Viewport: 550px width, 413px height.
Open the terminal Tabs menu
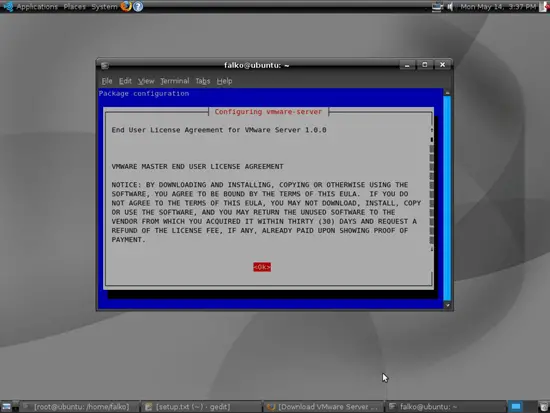click(x=203, y=81)
